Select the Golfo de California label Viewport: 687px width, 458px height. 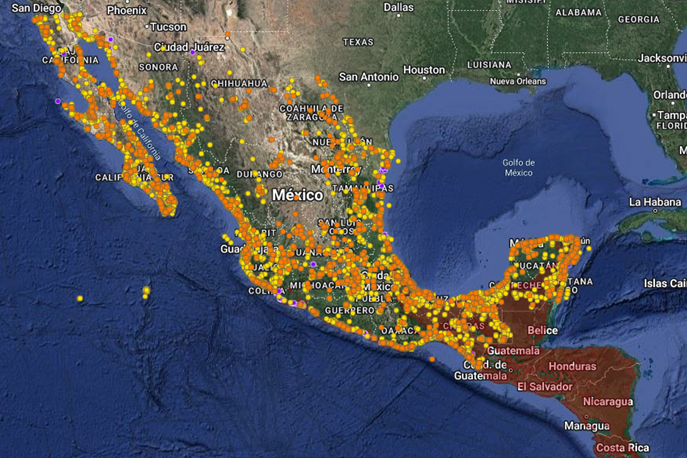pos(141,130)
